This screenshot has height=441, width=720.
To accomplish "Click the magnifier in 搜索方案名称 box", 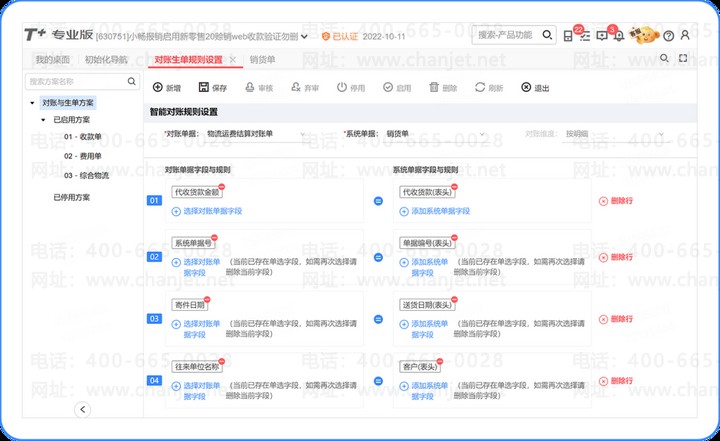I will [131, 81].
